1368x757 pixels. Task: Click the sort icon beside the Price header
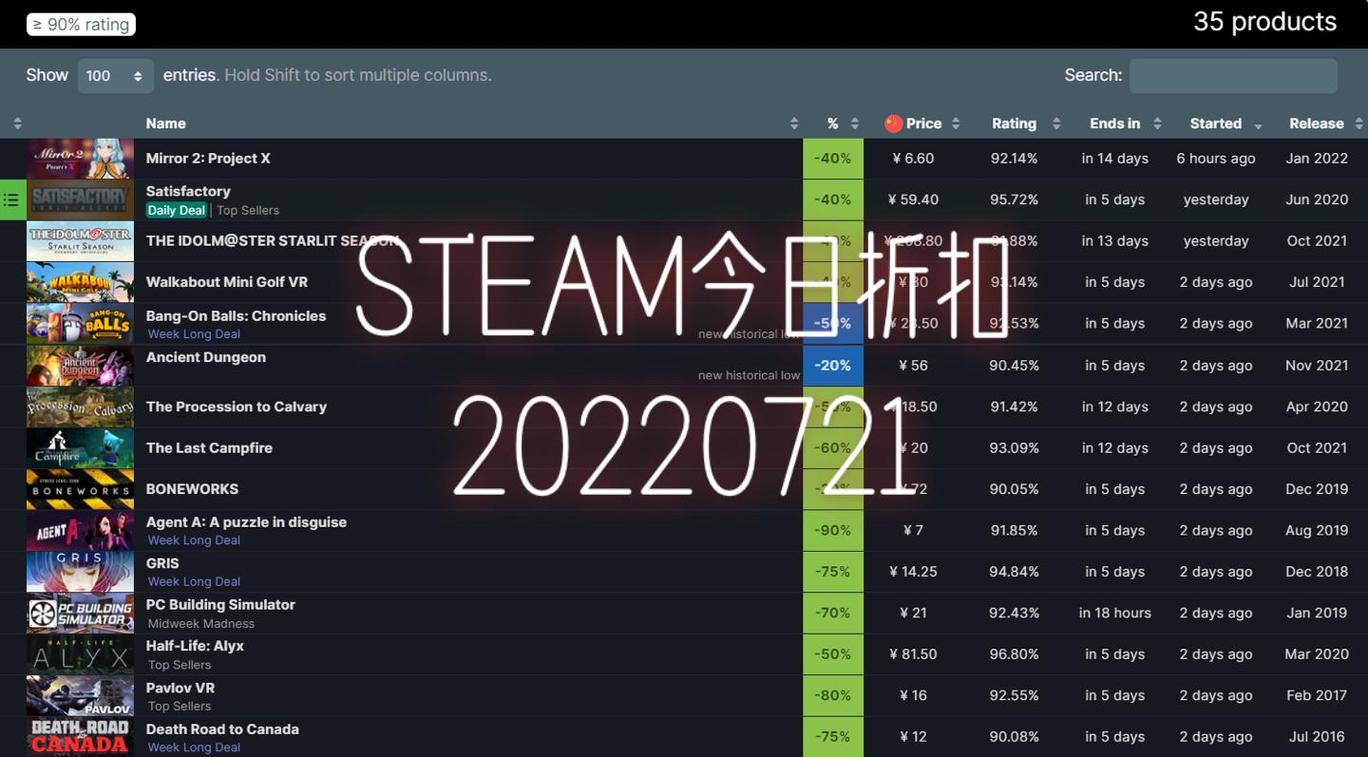coord(956,123)
